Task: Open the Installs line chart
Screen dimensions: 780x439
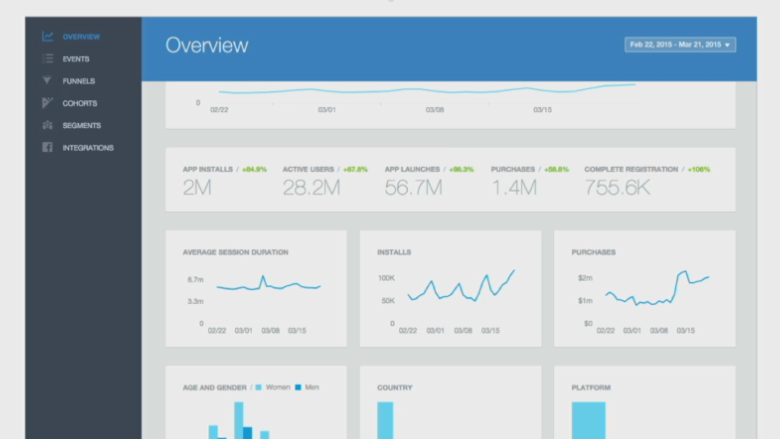Action: (450, 289)
